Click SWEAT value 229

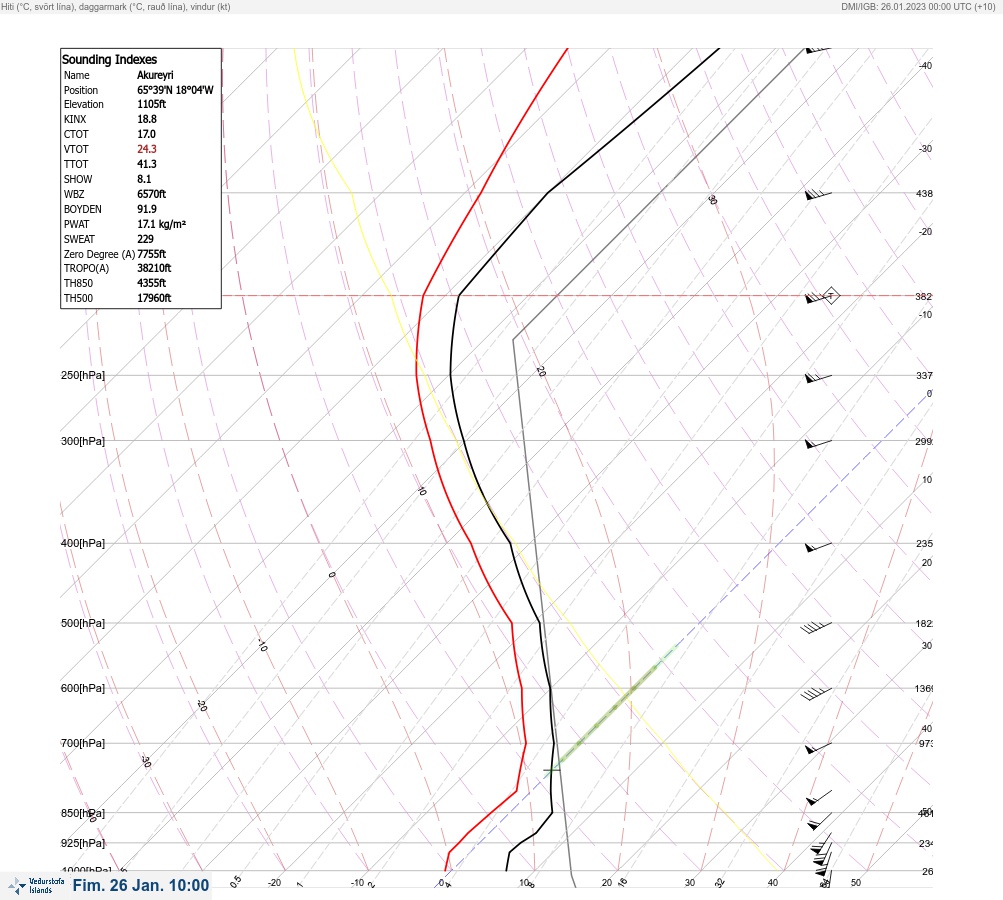click(145, 239)
